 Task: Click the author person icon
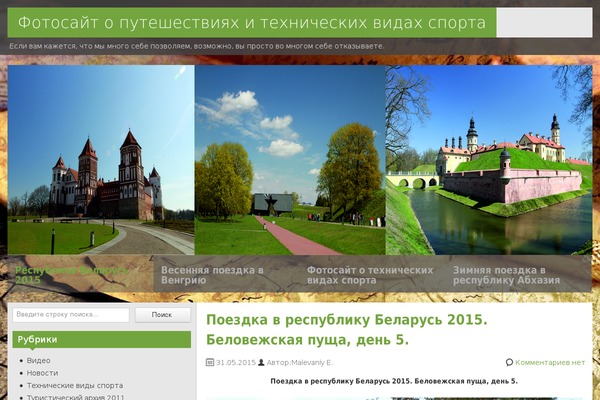point(261,362)
